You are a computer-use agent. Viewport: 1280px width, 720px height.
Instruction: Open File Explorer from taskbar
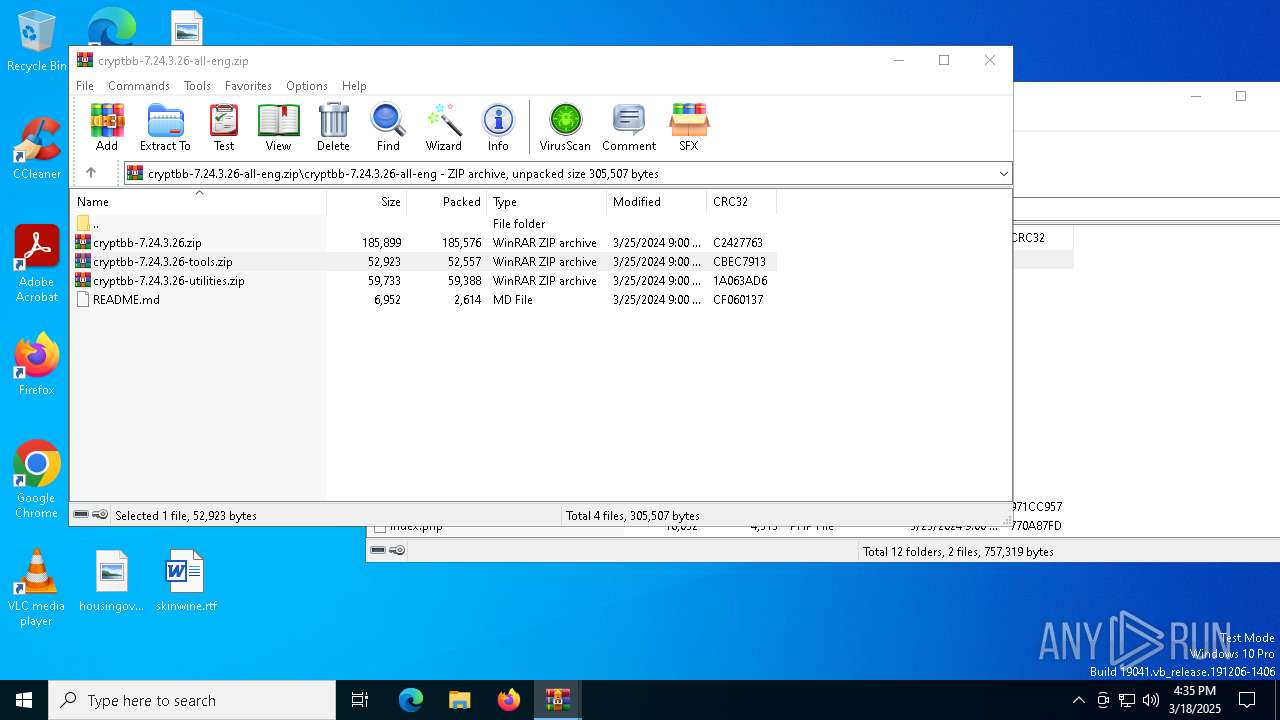click(459, 700)
